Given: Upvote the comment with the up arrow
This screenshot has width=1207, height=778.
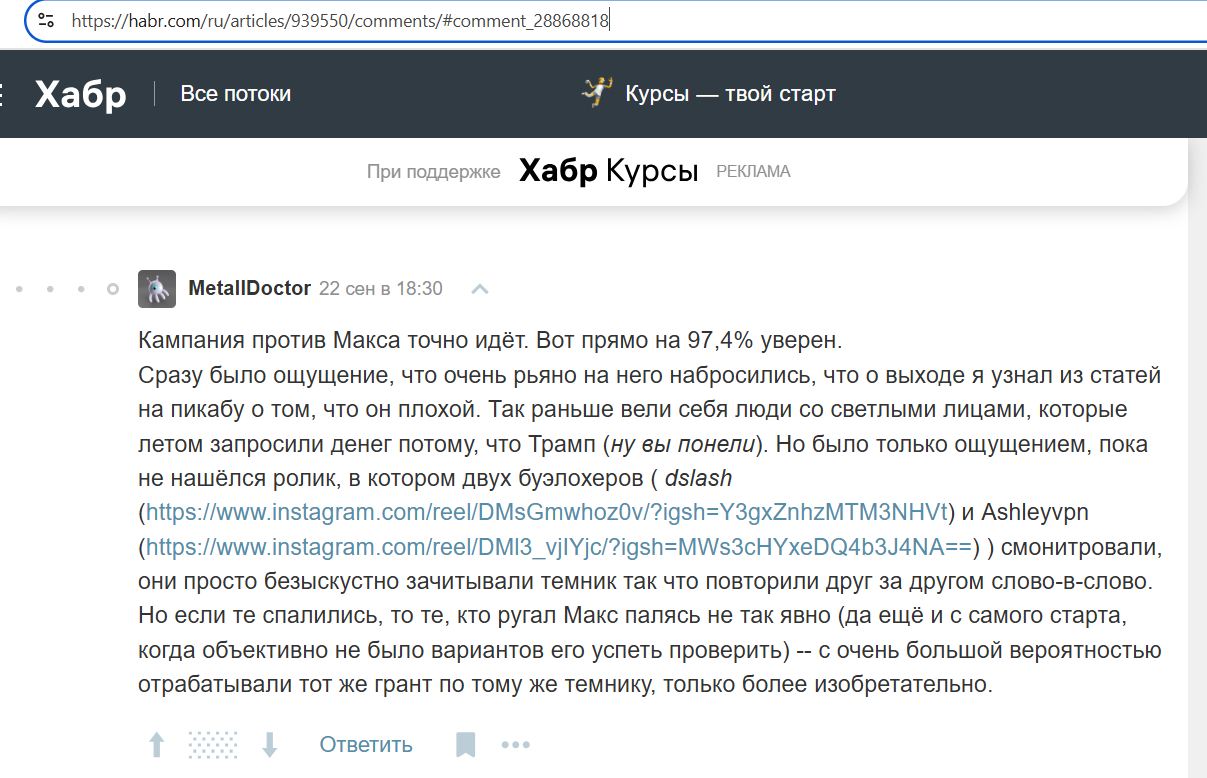Looking at the screenshot, I should click(157, 745).
